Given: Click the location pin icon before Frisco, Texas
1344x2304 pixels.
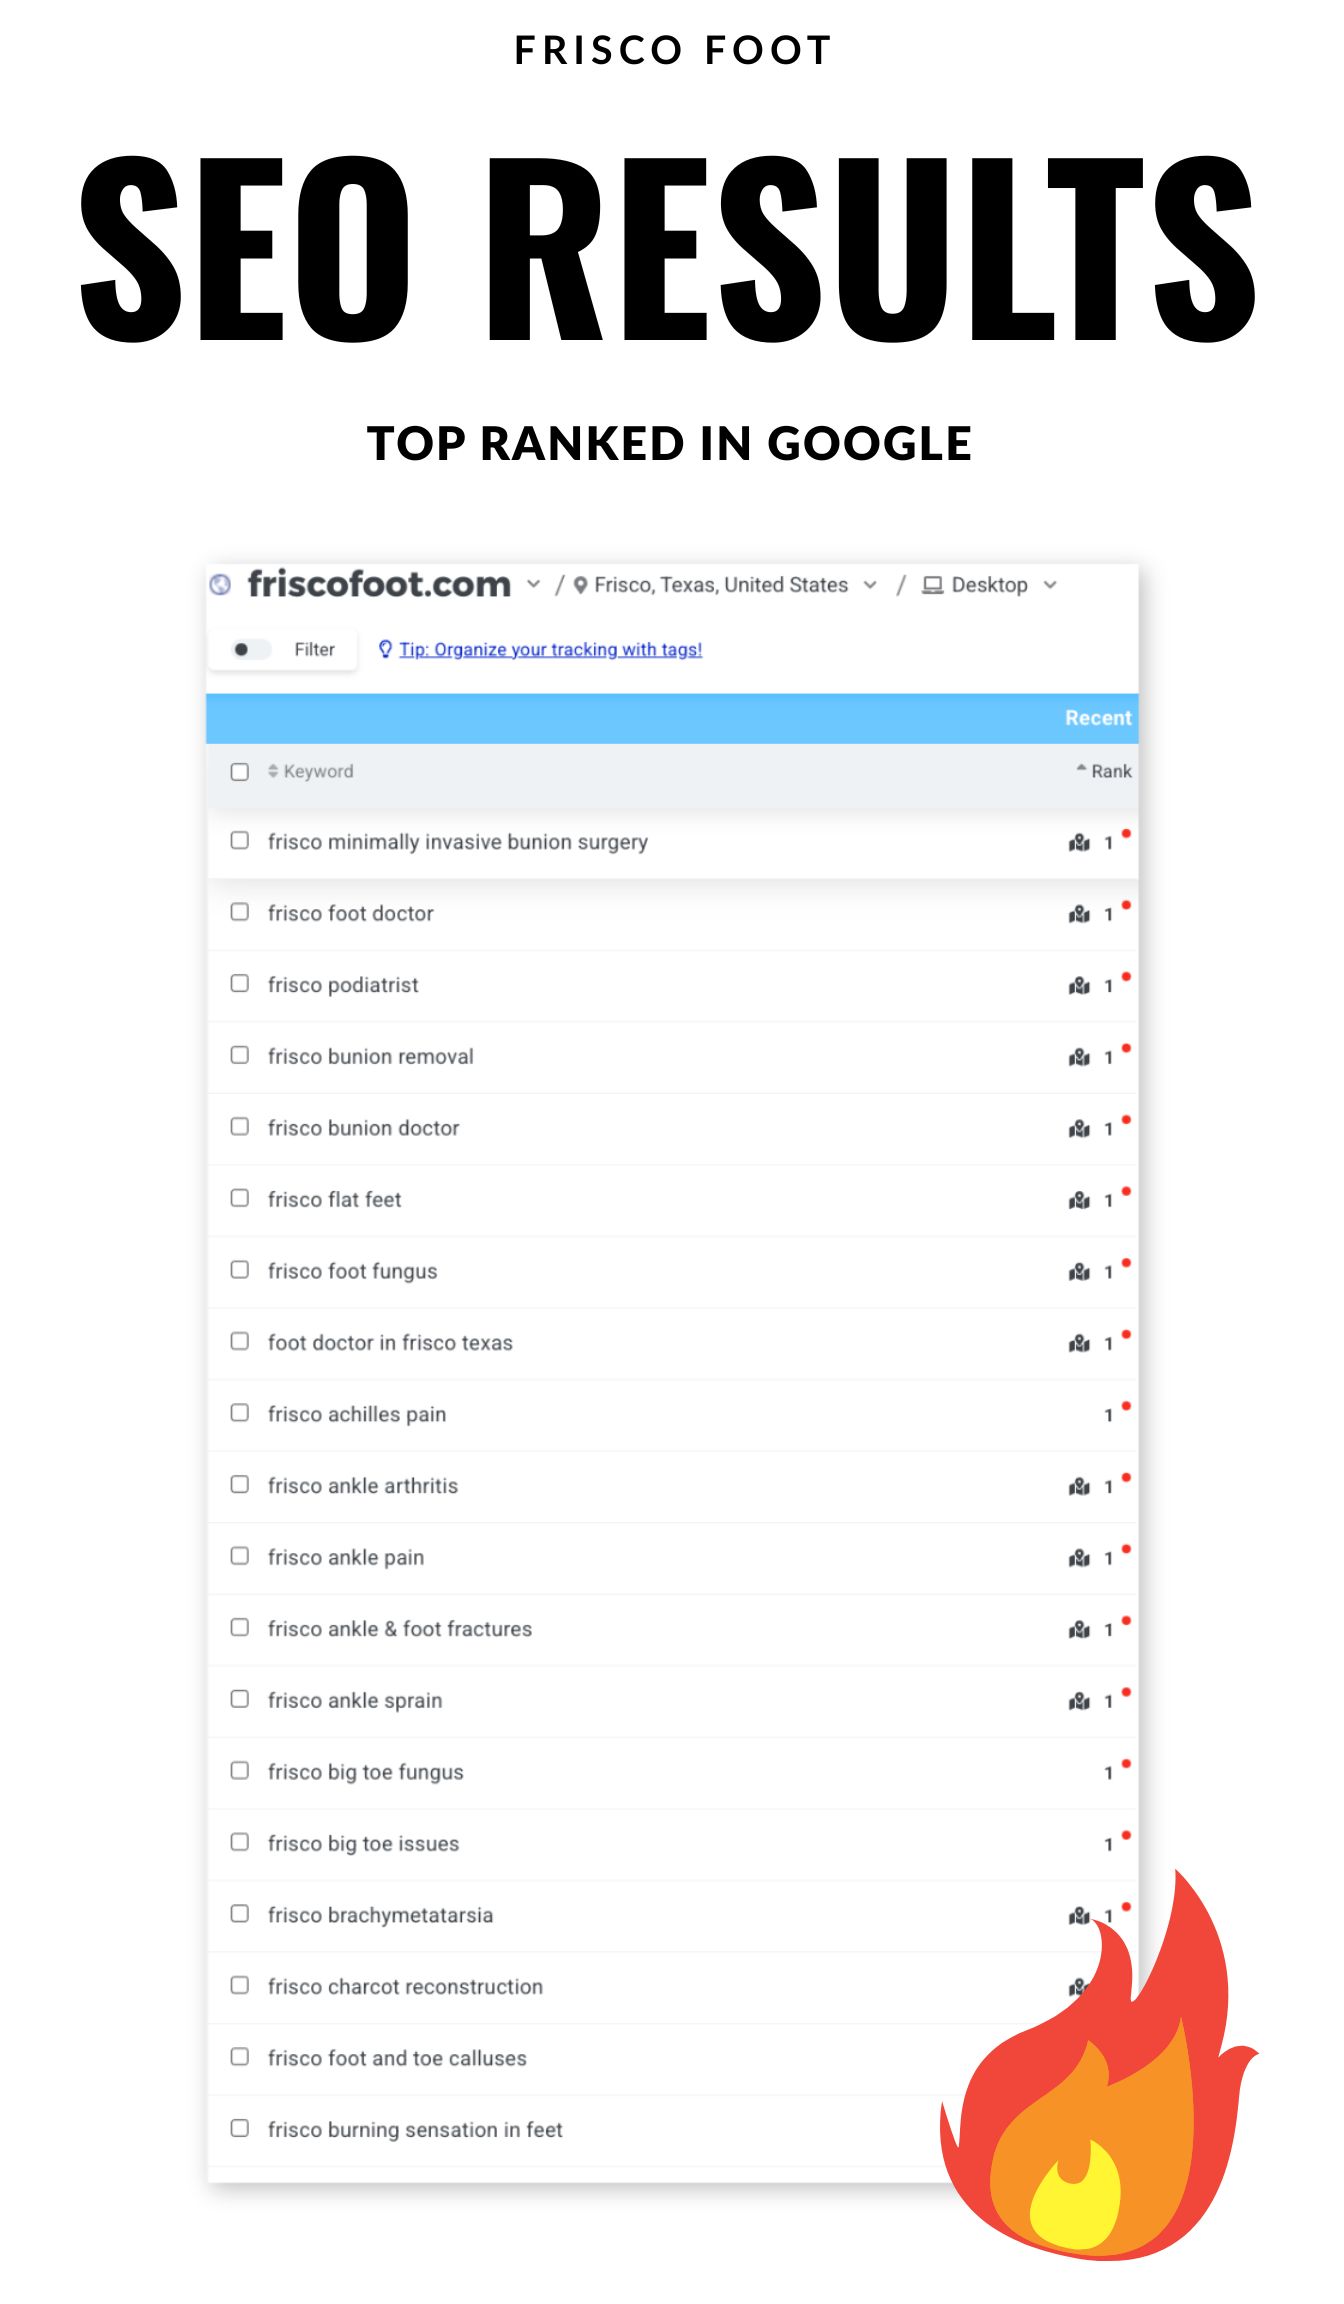Looking at the screenshot, I should tap(580, 585).
